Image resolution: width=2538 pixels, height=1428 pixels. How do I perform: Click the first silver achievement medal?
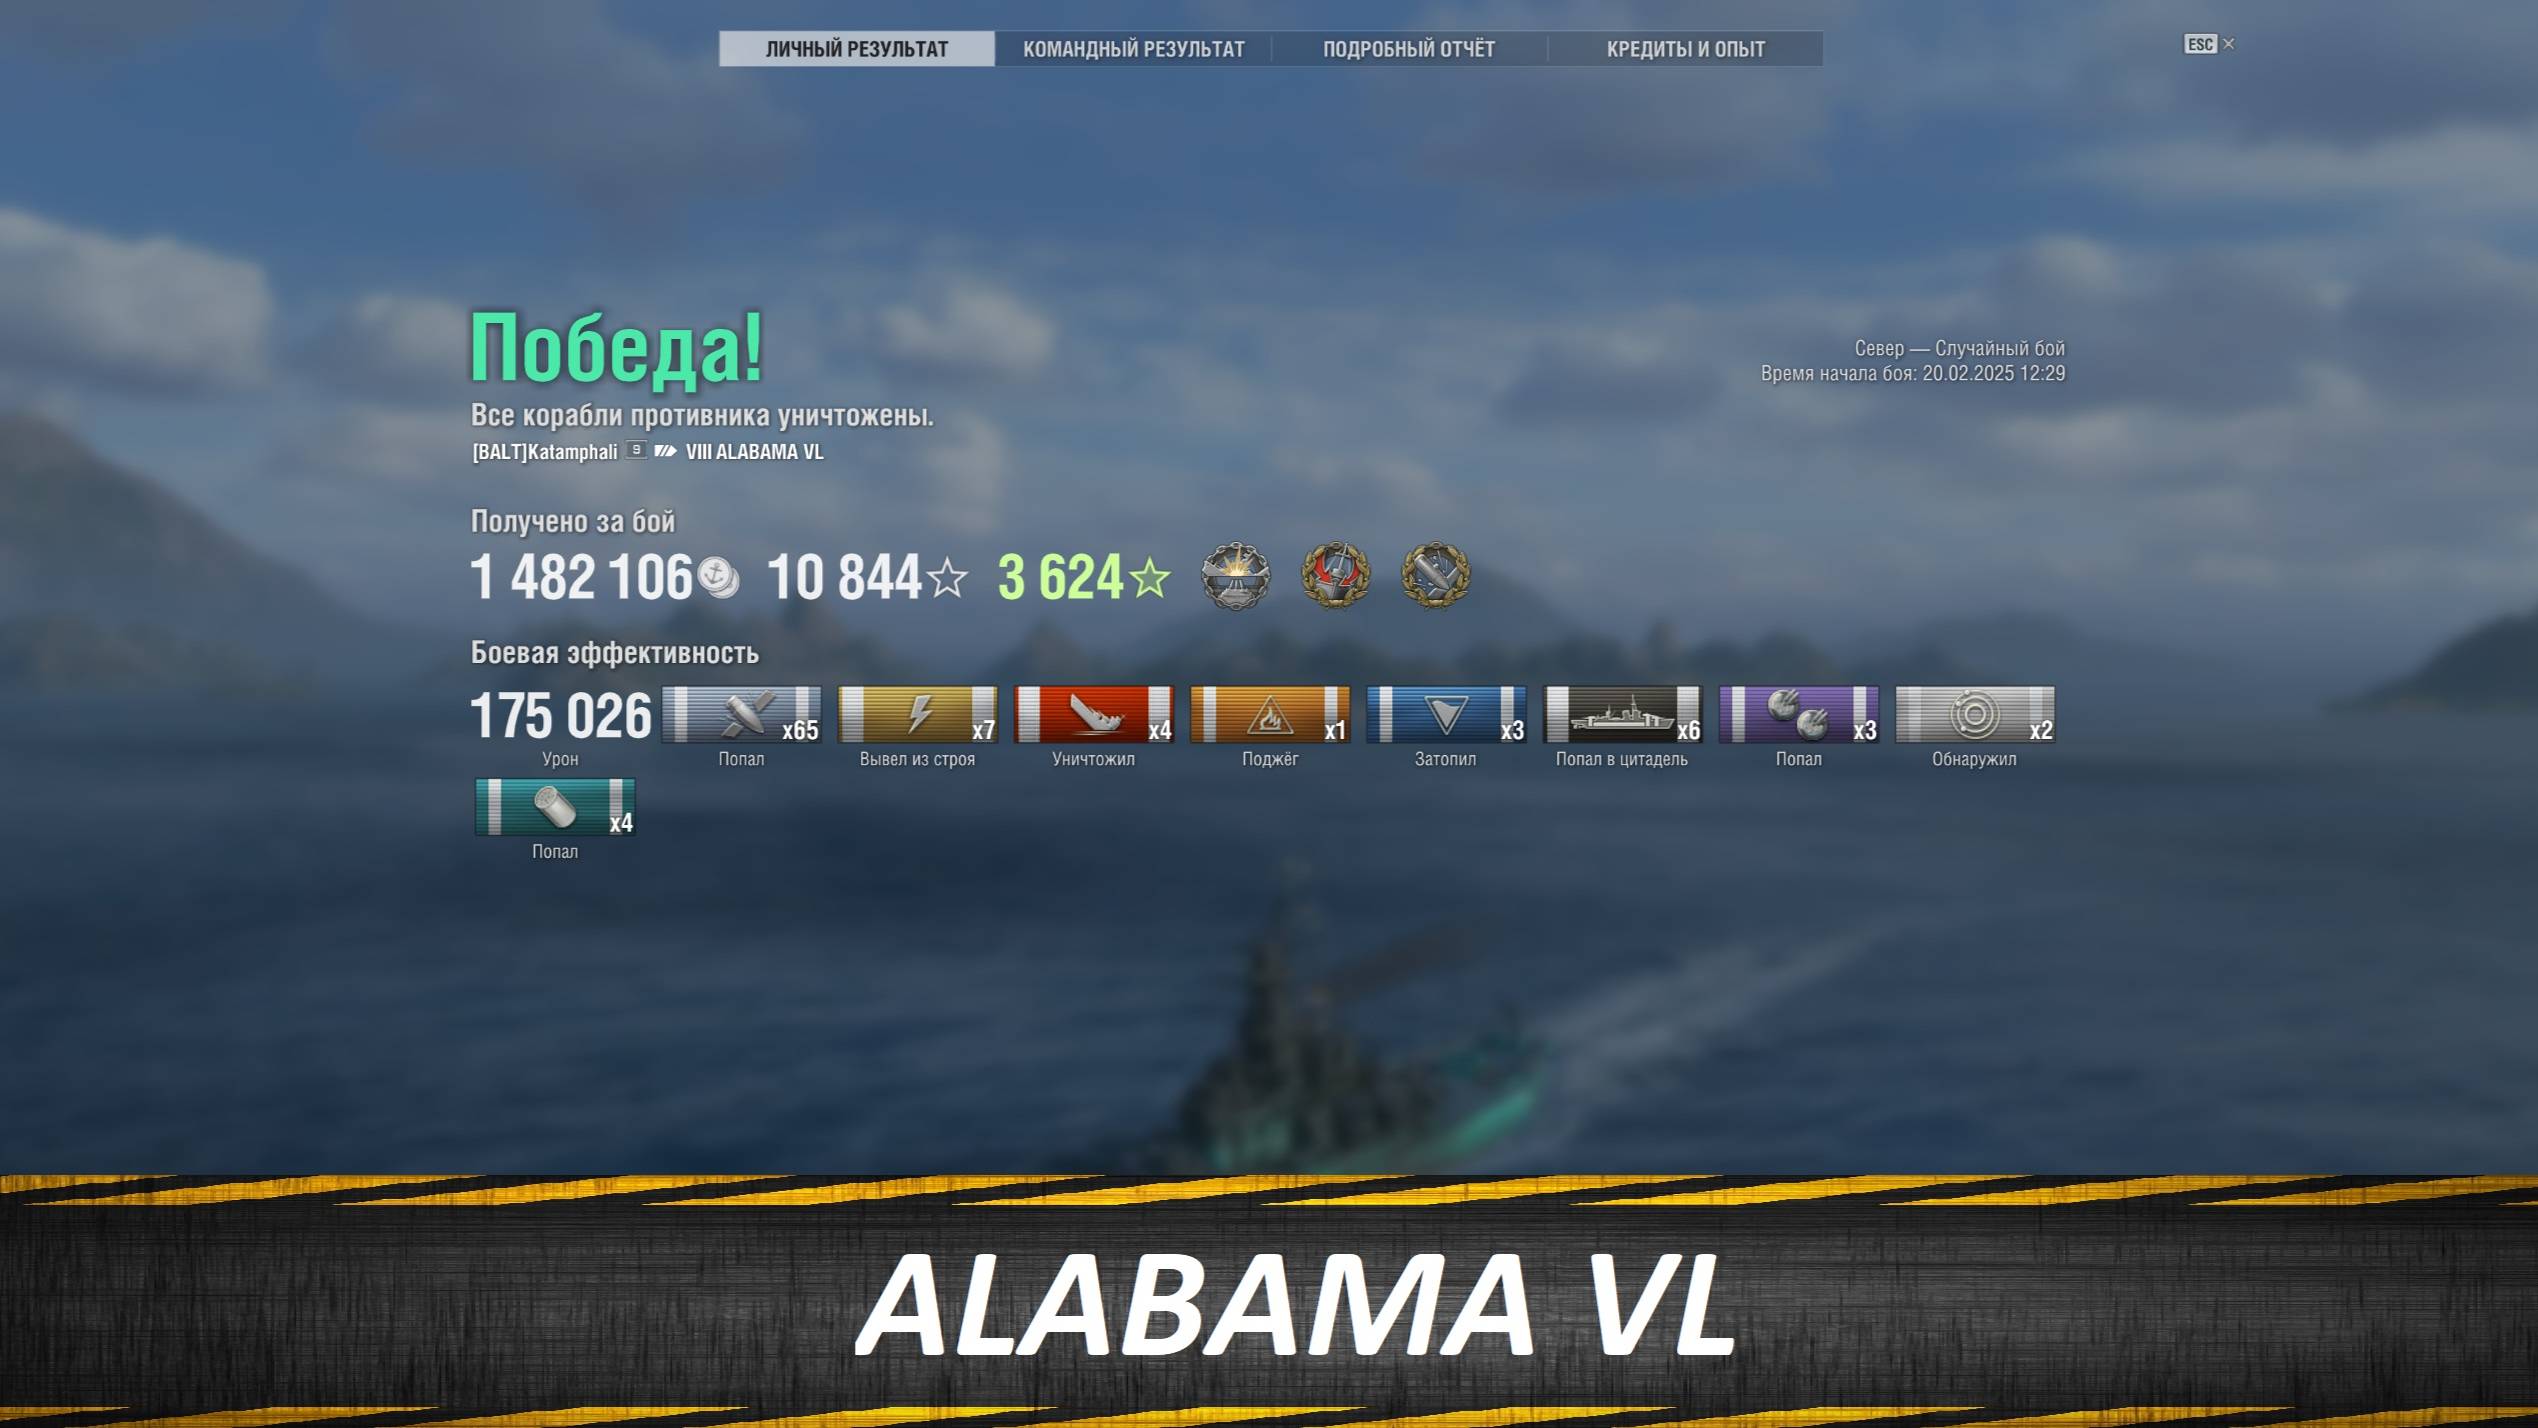(1236, 576)
